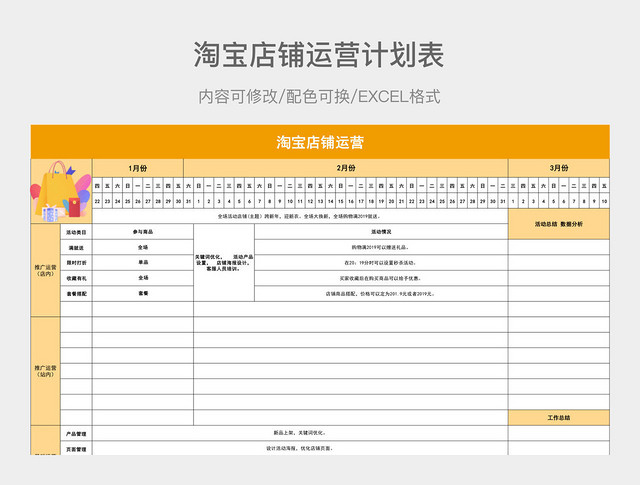
Task: Select the theme row starting 全场活动店铺(主题)
Action: tap(300, 216)
